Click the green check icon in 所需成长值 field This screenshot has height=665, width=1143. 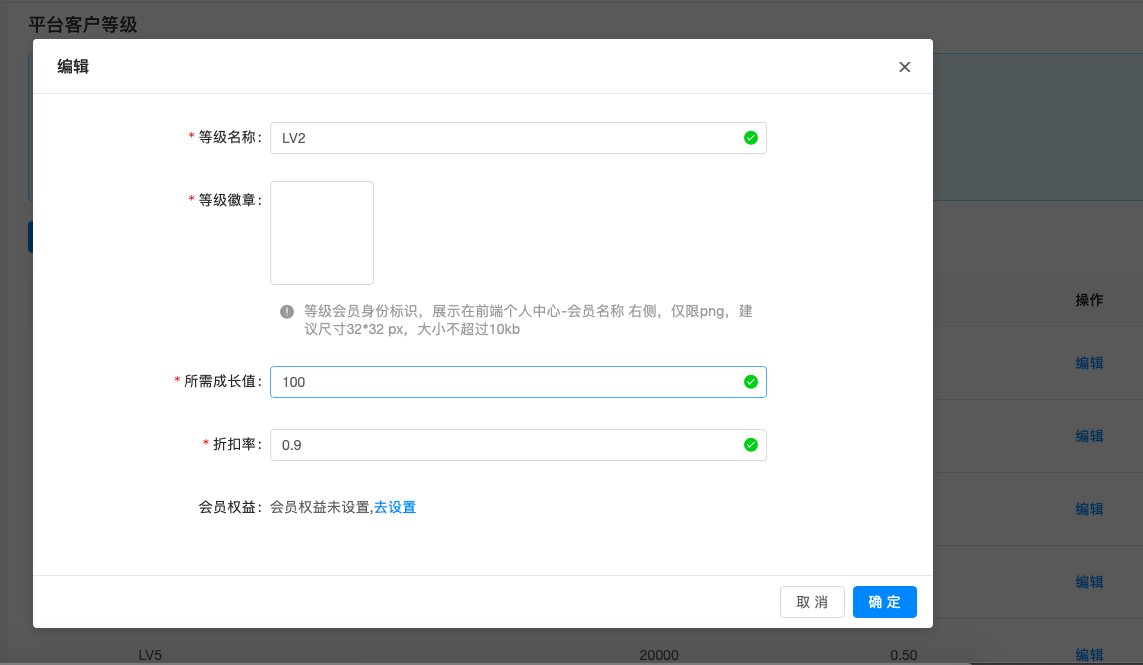tap(751, 382)
